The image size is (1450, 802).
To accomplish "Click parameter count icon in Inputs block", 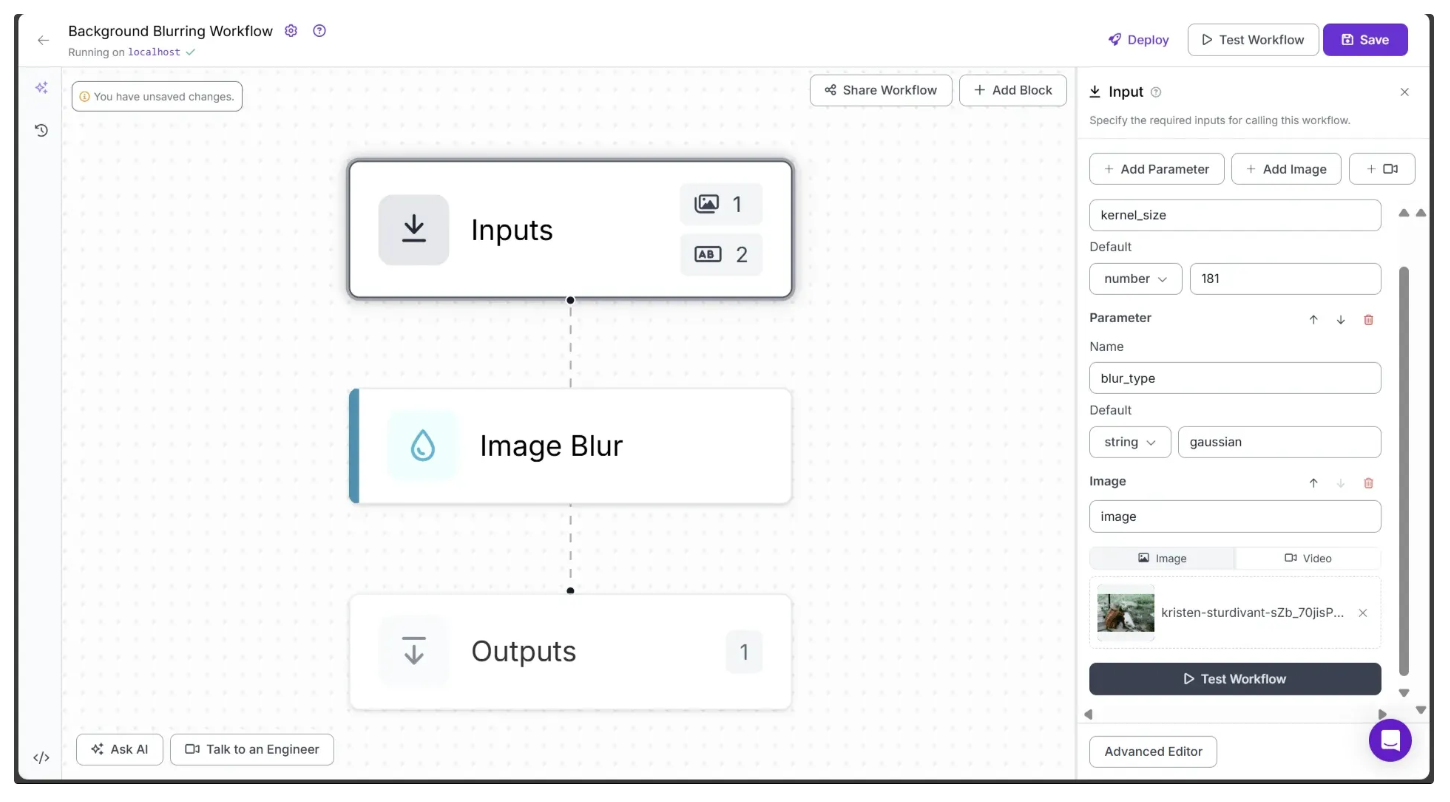I will (708, 254).
